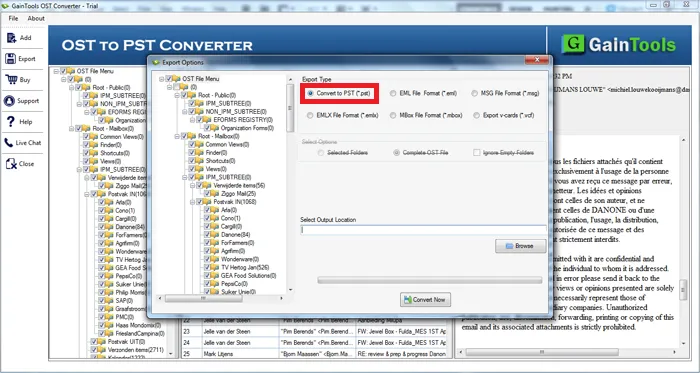Select Convert to PST (*.pst) radio button
Image resolution: width=700 pixels, height=373 pixels.
coord(310,94)
